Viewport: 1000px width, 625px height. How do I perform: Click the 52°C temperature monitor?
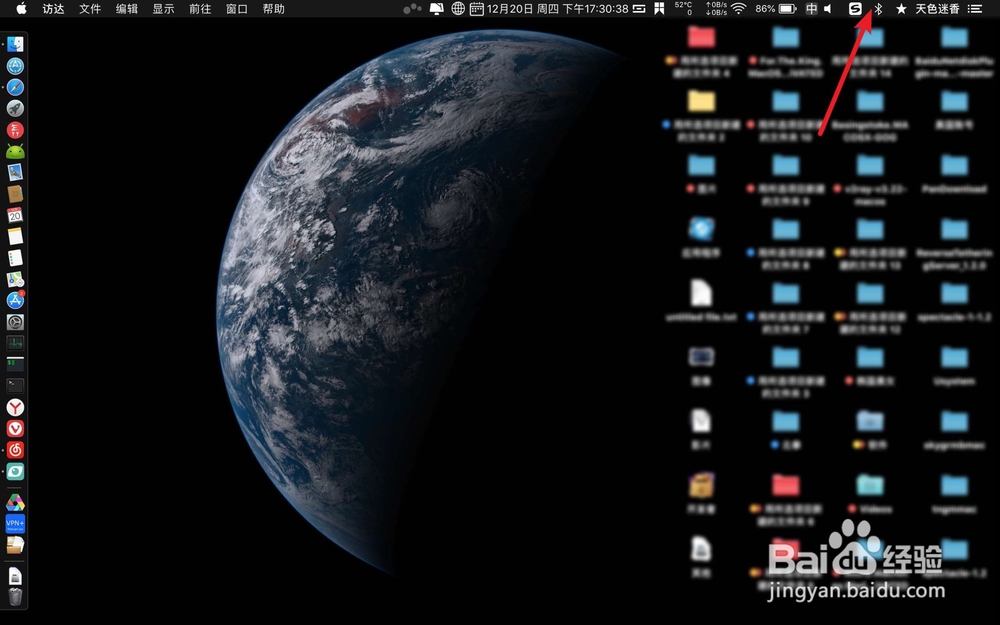pyautogui.click(x=683, y=9)
